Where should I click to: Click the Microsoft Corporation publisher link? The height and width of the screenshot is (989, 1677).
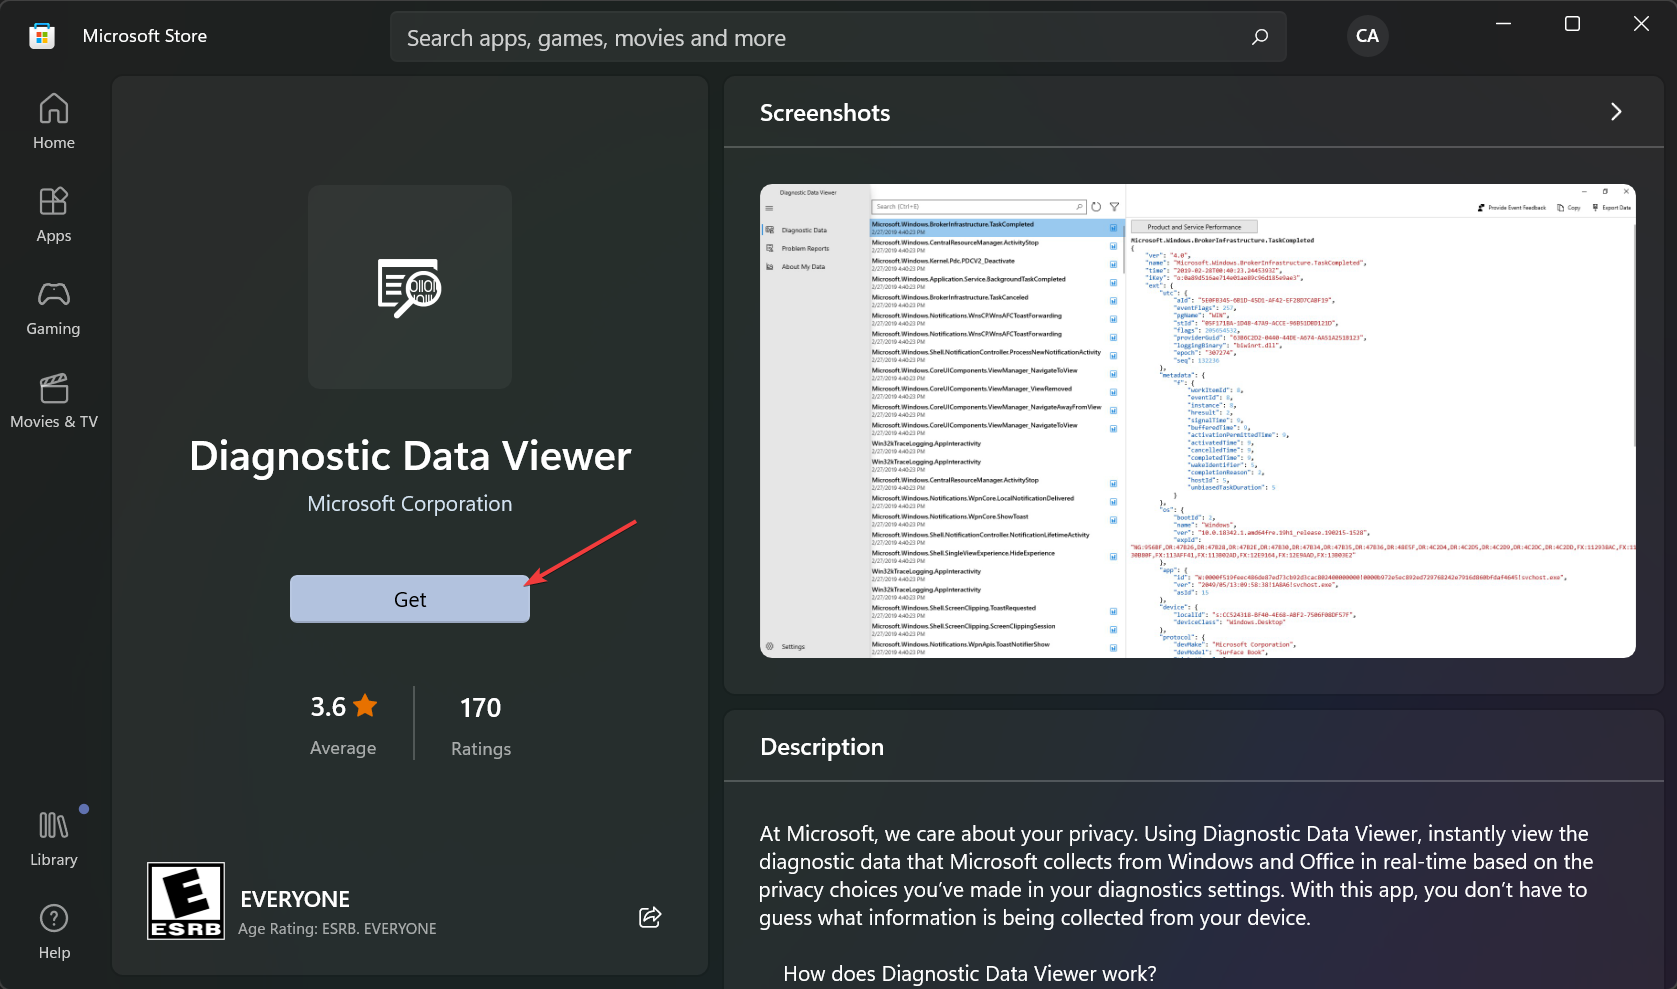pyautogui.click(x=410, y=504)
